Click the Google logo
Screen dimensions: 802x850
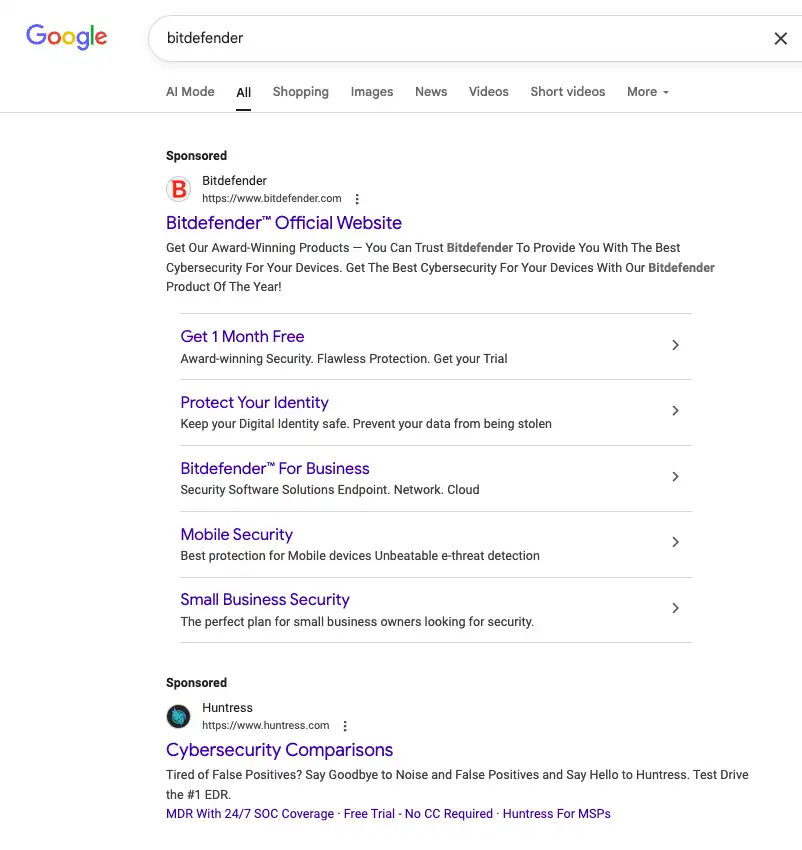pos(67,37)
